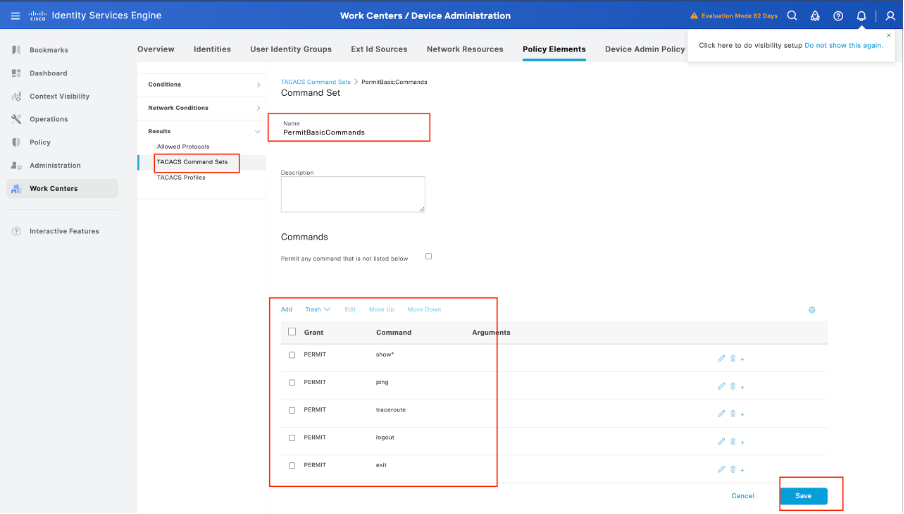This screenshot has height=514, width=904.
Task: Click into the Description text area
Action: pyautogui.click(x=353, y=194)
